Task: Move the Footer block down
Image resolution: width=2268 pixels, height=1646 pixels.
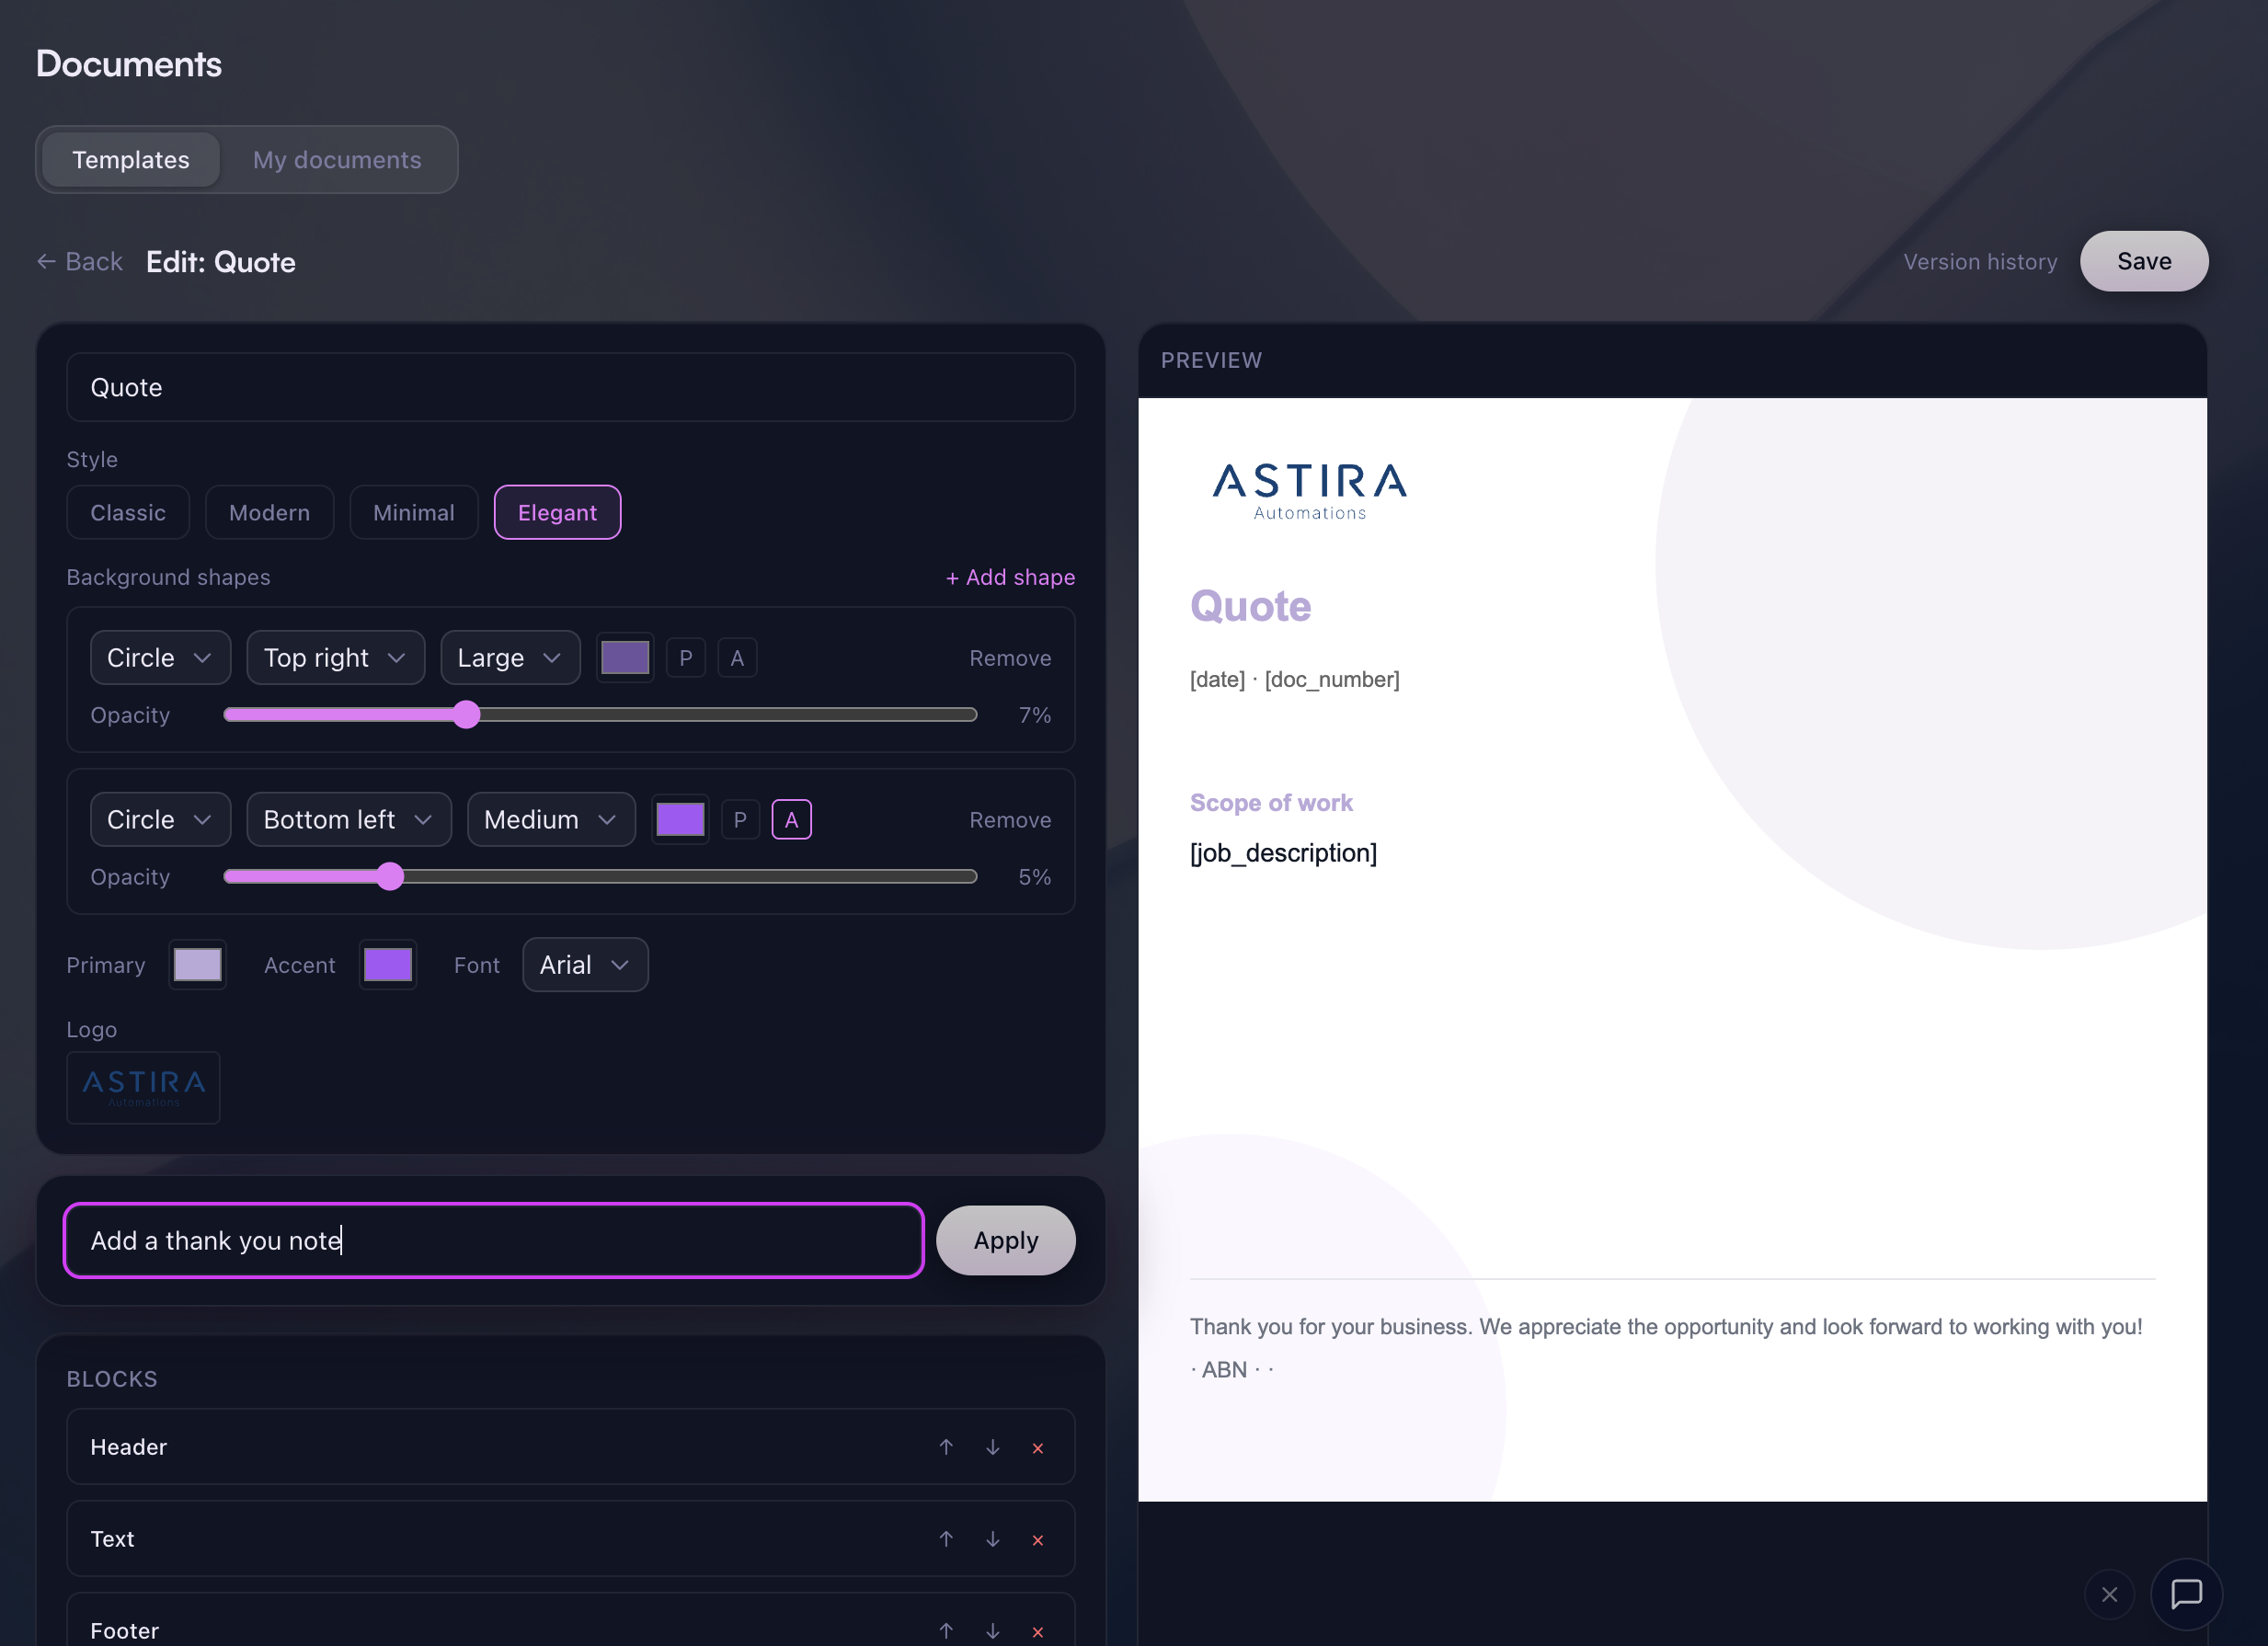Action: point(992,1631)
